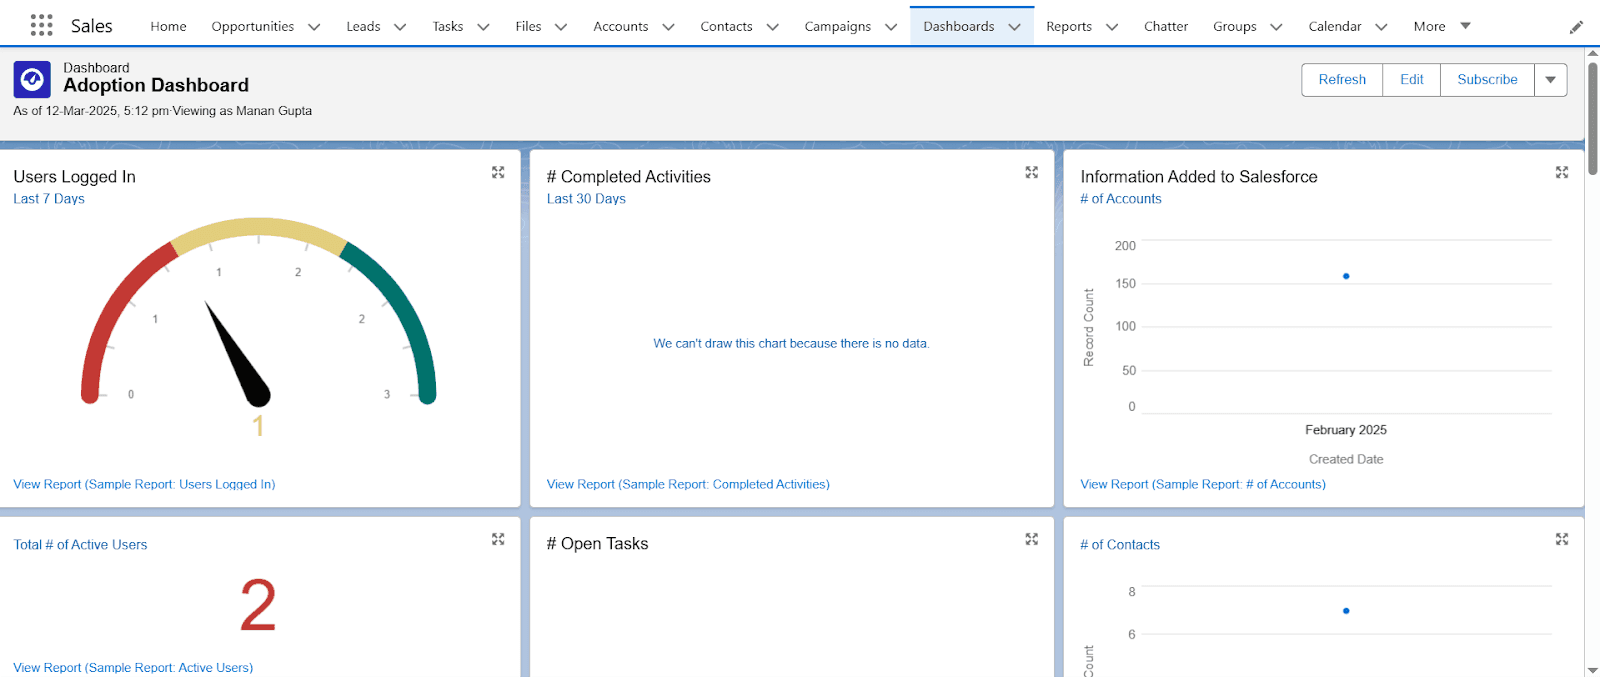The width and height of the screenshot is (1600, 677).
Task: Open Accounts tab dropdown chevron
Action: coord(668,27)
